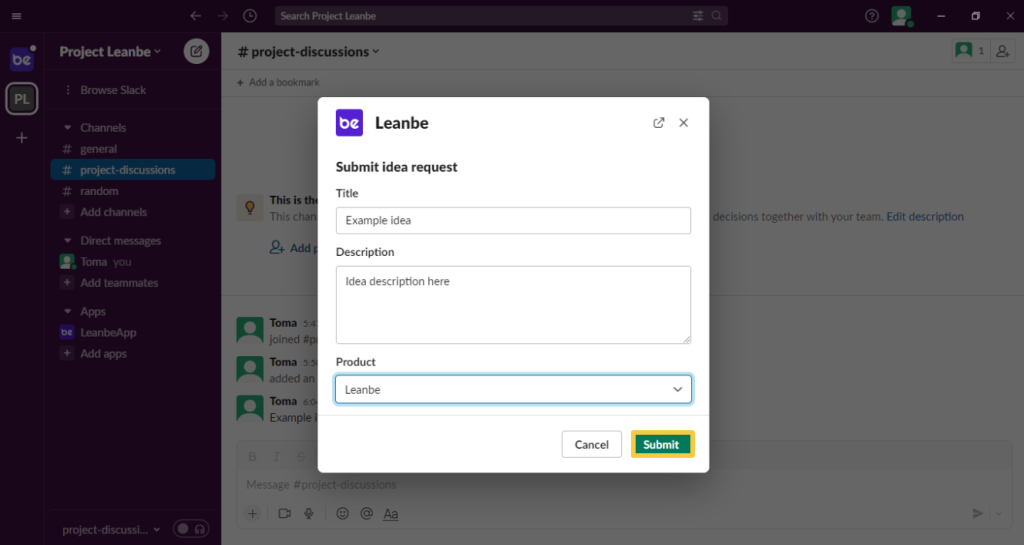
Task: Click the add workspace plus icon
Action: [21, 137]
